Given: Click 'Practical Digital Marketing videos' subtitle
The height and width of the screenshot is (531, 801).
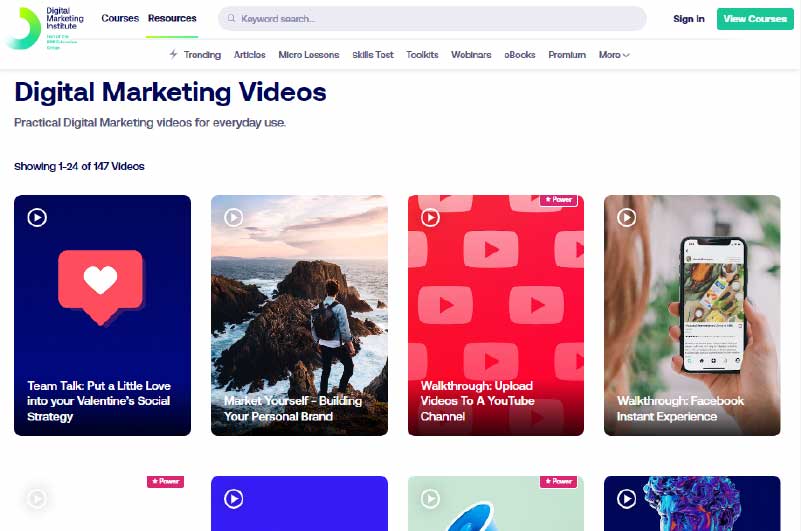Looking at the screenshot, I should pyautogui.click(x=150, y=123).
